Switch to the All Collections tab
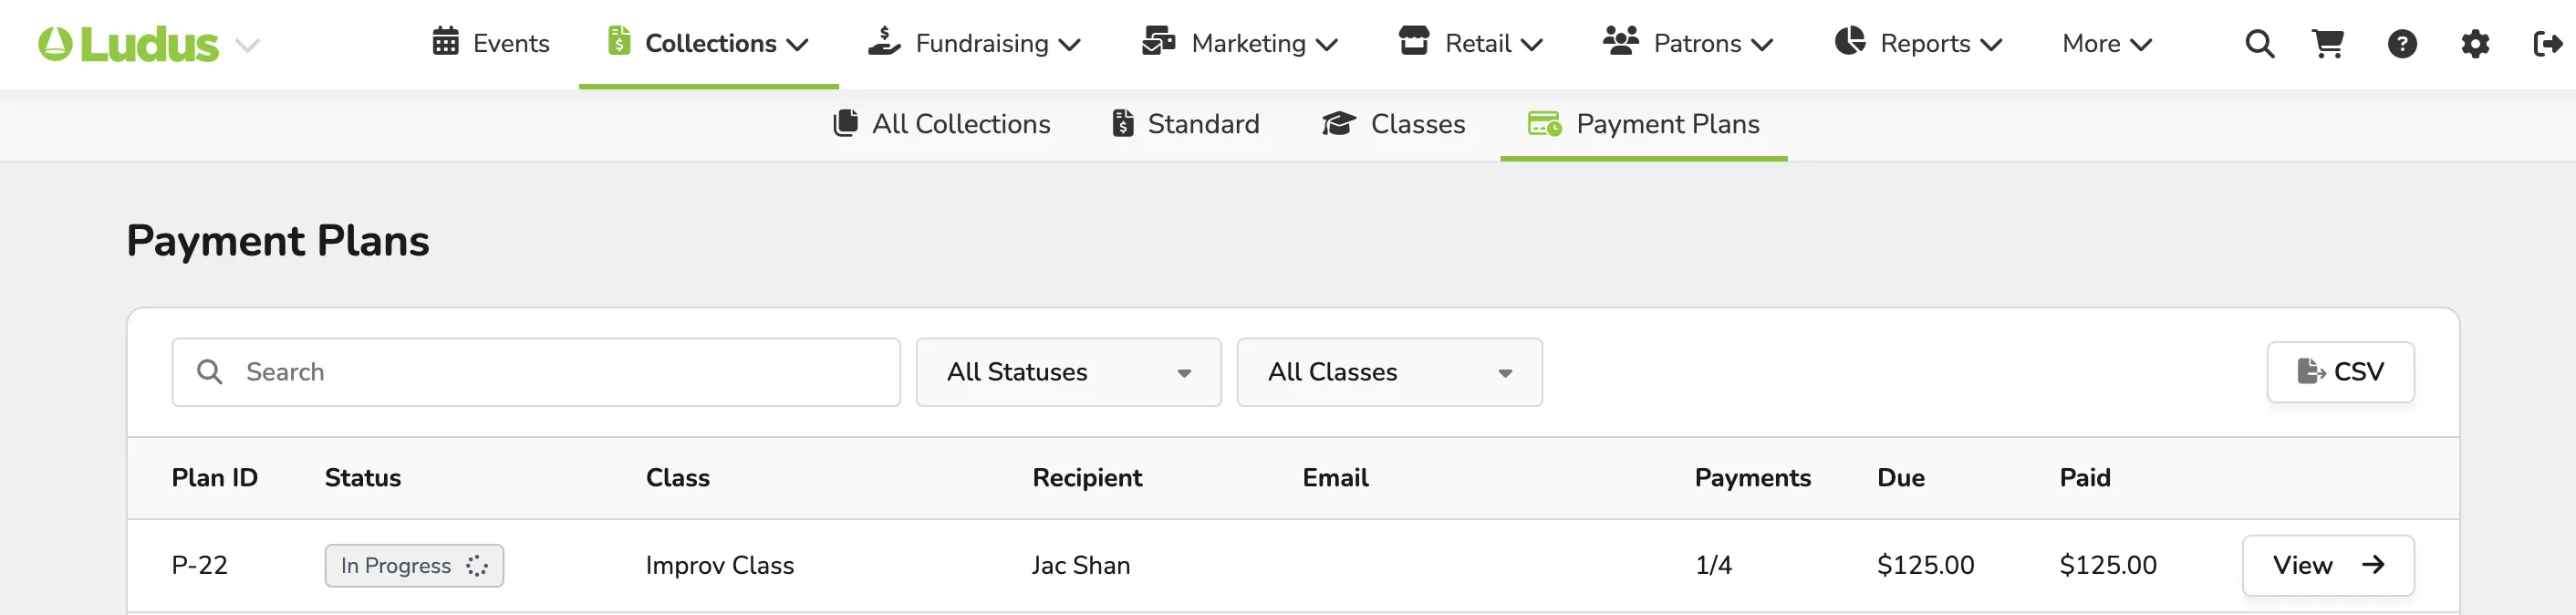 [941, 124]
